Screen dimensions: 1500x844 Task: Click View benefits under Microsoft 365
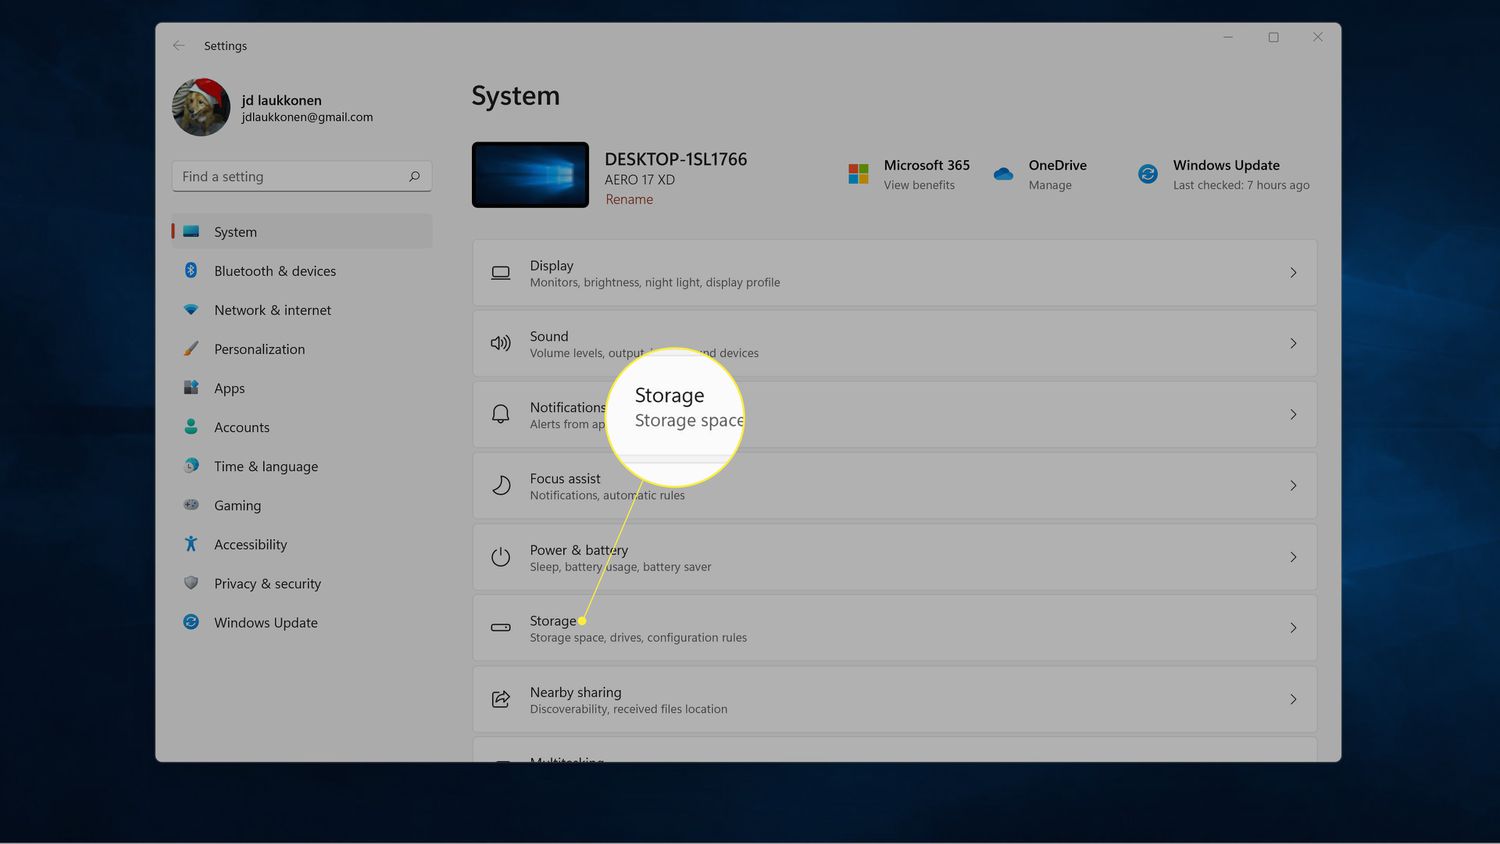point(919,185)
